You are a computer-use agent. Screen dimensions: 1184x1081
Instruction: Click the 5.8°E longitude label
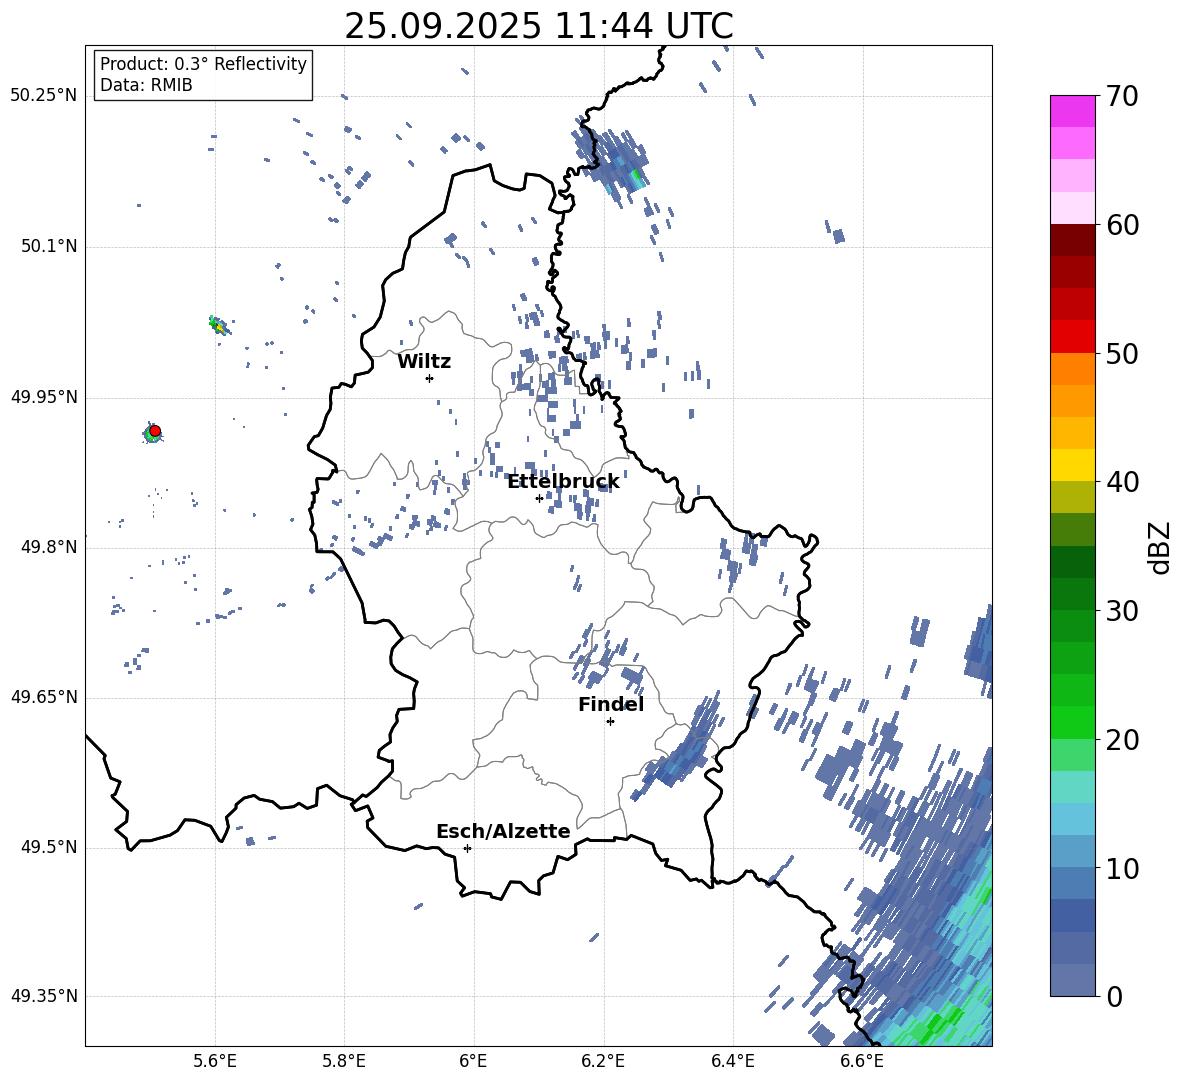[344, 1061]
